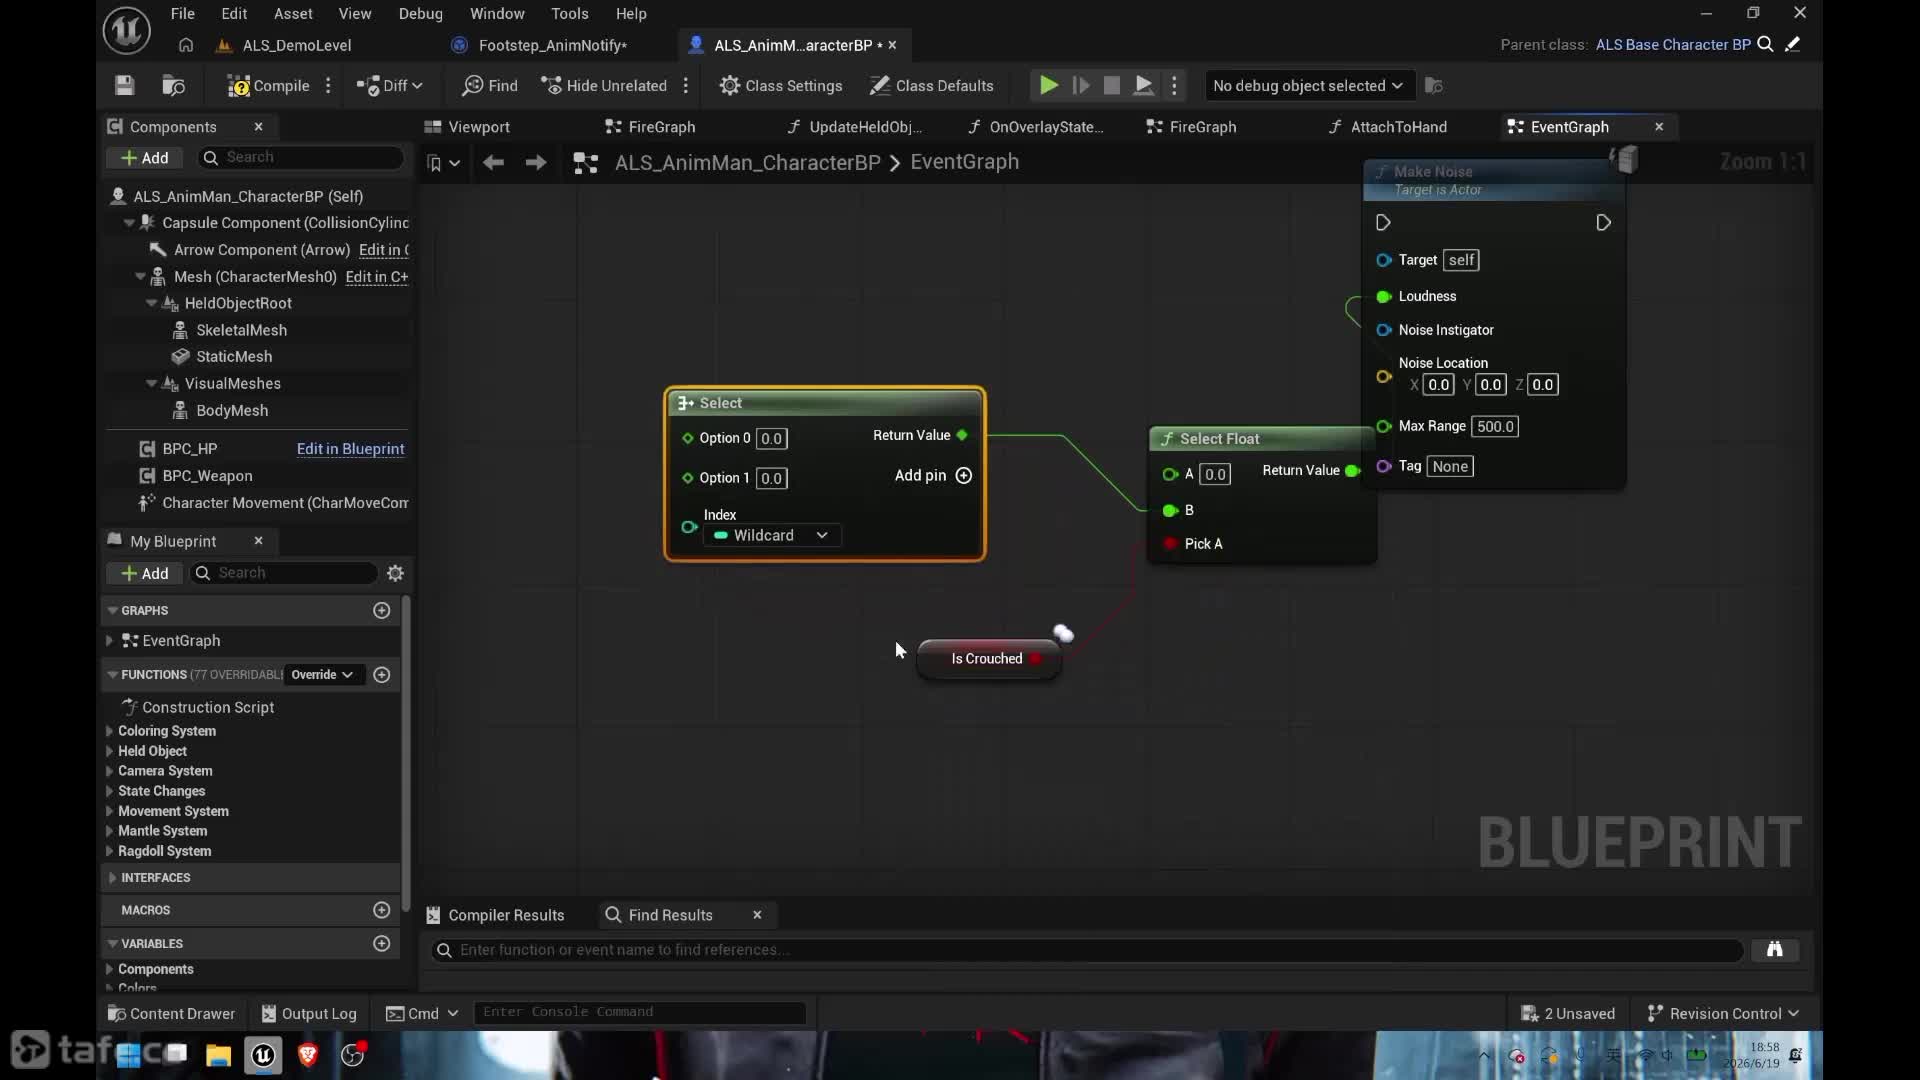
Task: Open the Select node Index Wildcard dropdown
Action: (772, 536)
